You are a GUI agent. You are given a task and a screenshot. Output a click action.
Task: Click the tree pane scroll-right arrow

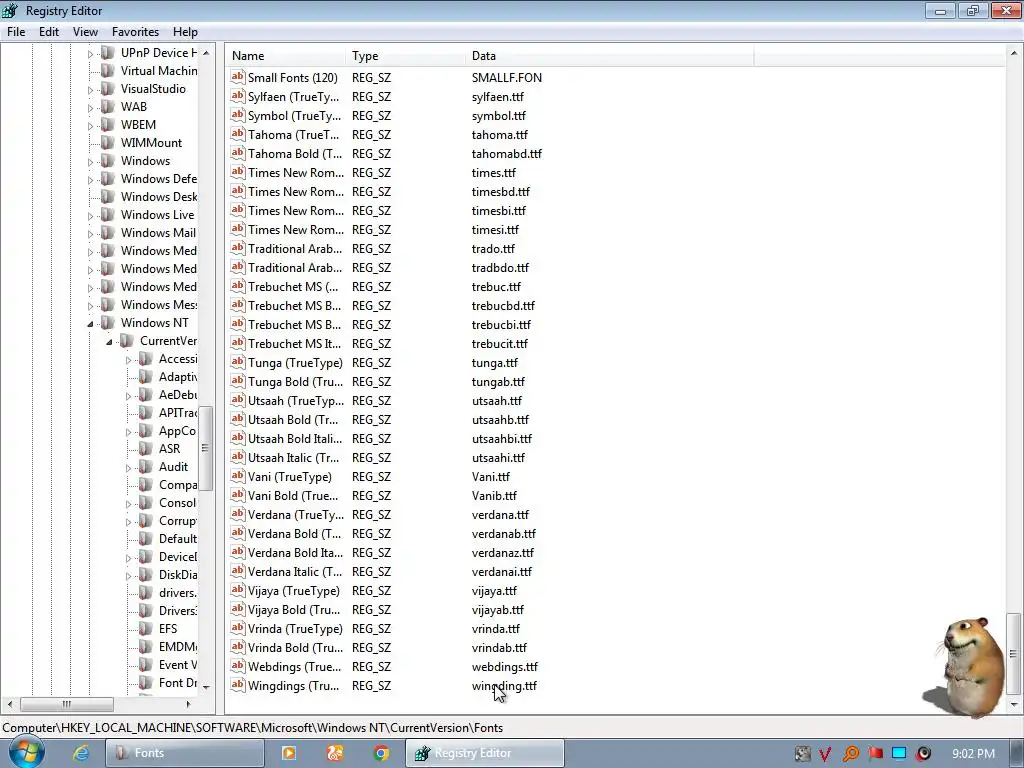tap(188, 704)
